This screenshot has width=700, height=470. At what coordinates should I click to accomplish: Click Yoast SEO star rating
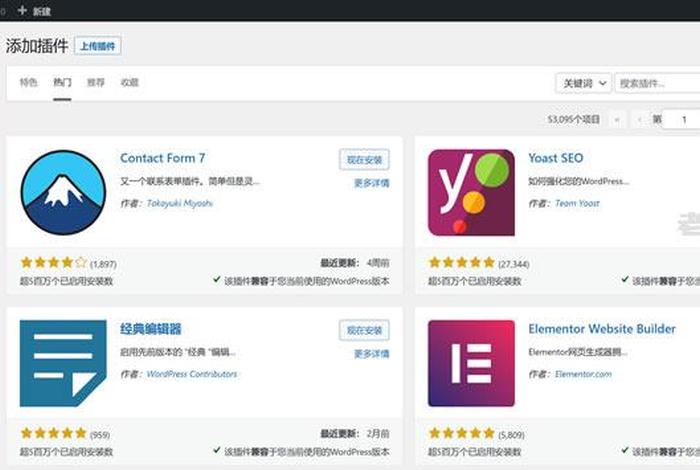point(462,262)
